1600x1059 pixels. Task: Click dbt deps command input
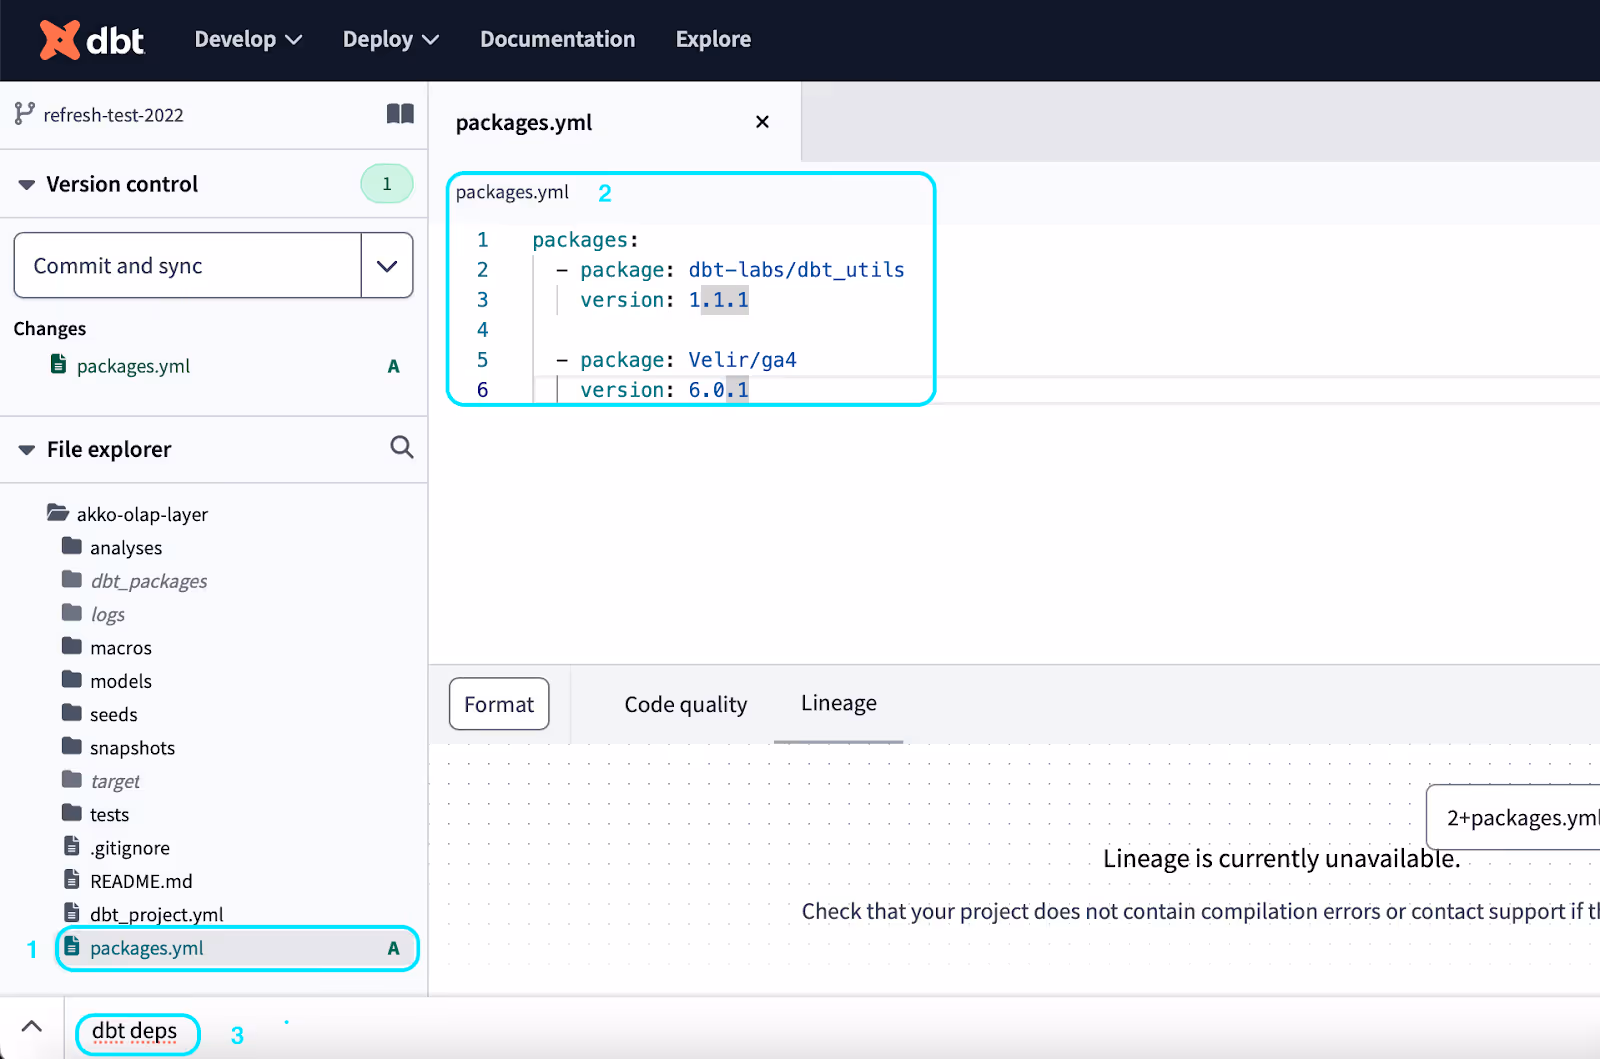point(135,1031)
